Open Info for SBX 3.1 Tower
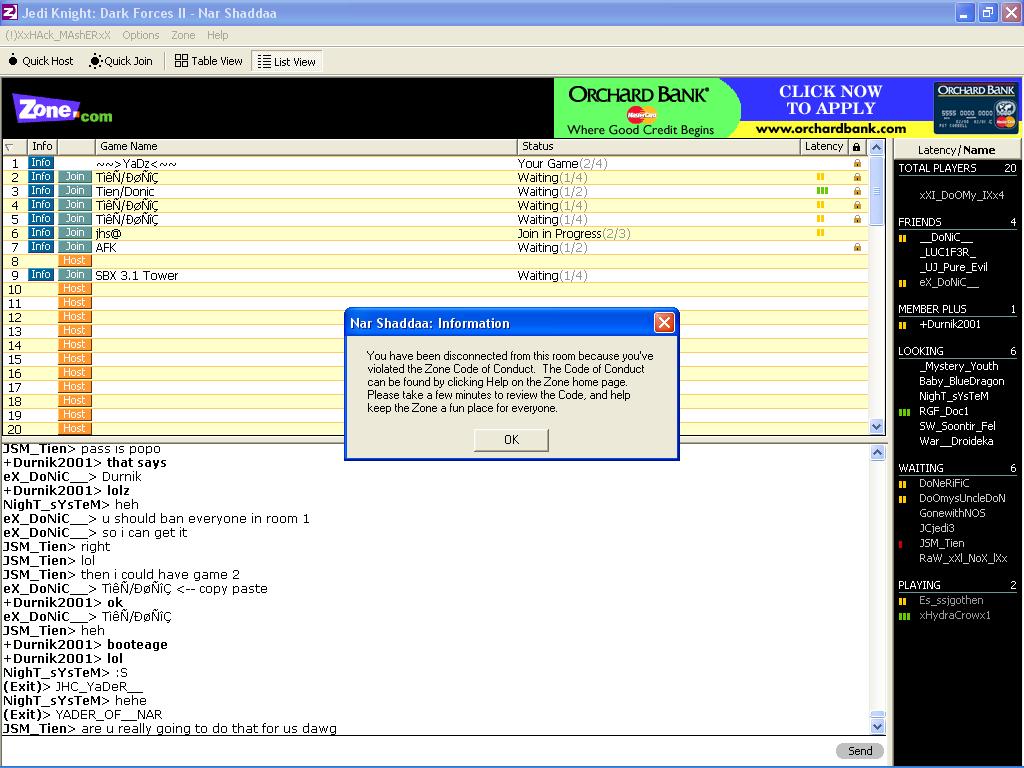 tap(40, 275)
